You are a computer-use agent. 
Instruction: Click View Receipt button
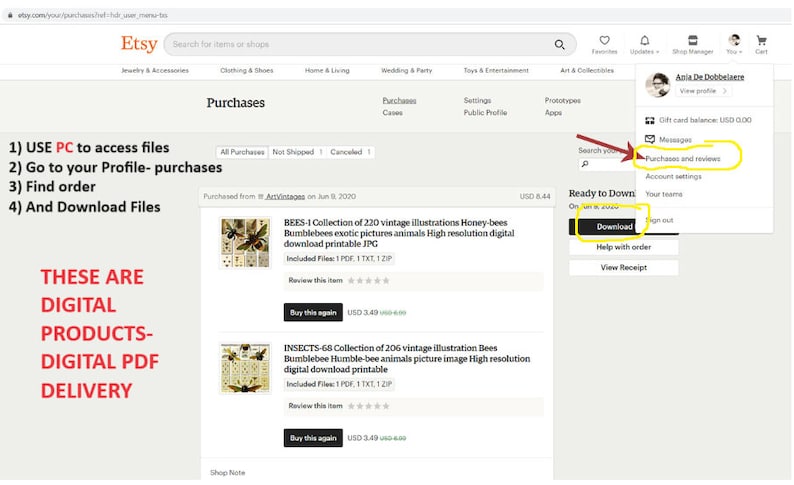(623, 267)
